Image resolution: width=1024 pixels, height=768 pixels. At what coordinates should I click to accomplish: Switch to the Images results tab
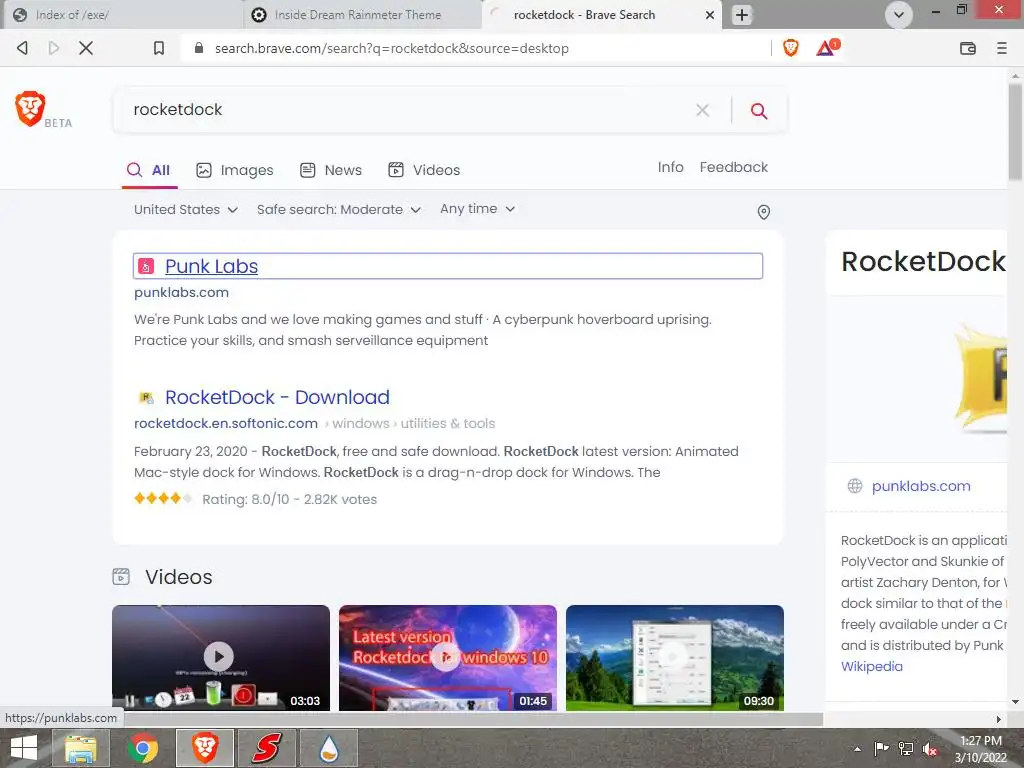[235, 170]
